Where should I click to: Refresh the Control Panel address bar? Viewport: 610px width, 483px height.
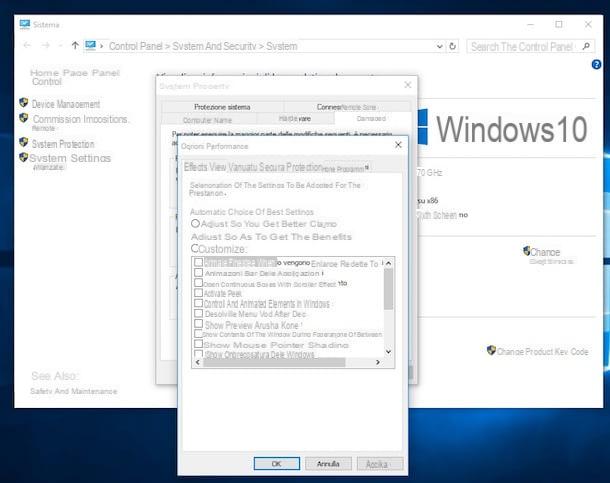point(452,46)
